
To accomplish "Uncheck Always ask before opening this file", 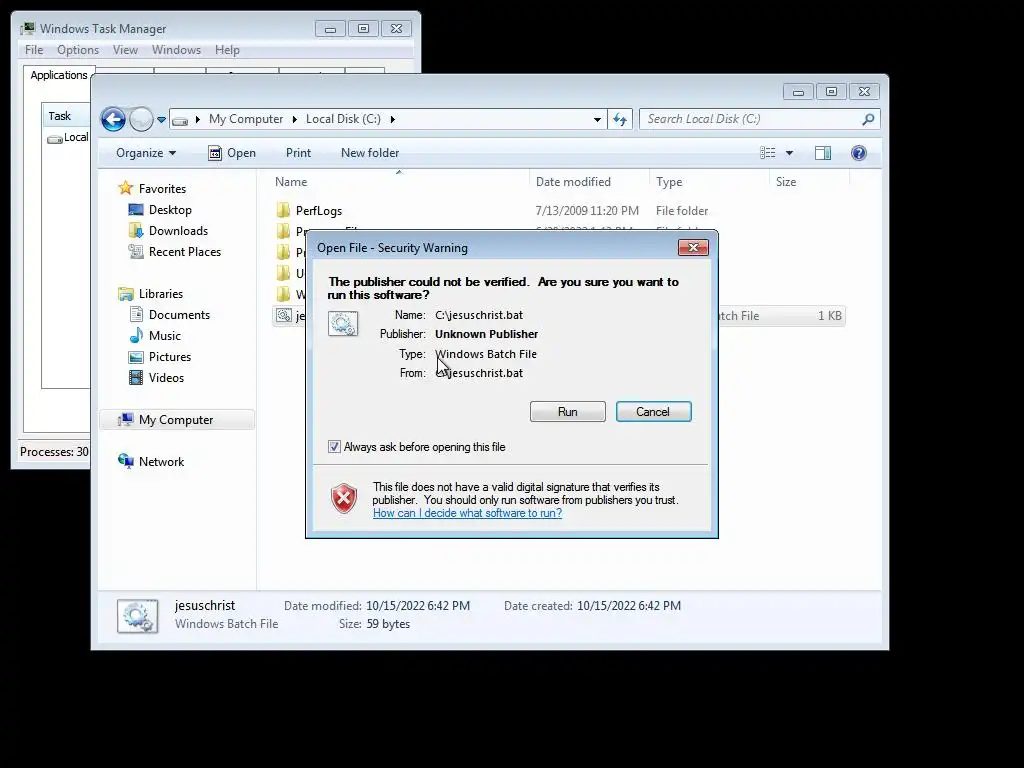I will click(x=334, y=447).
